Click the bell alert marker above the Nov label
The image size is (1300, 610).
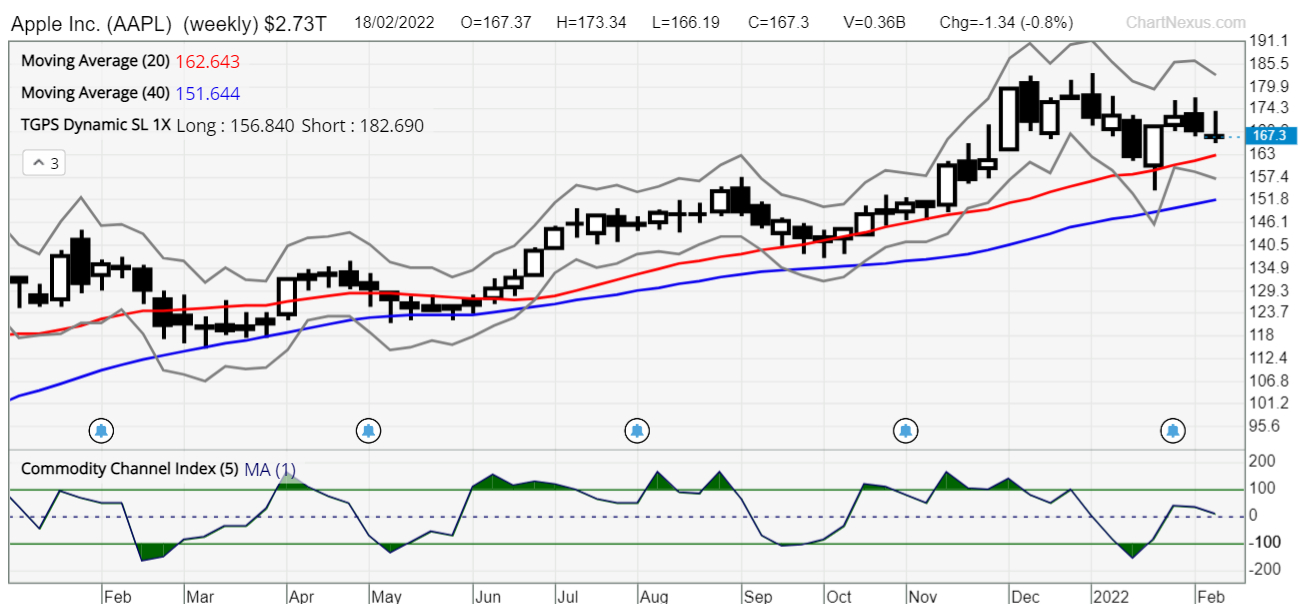[x=905, y=431]
